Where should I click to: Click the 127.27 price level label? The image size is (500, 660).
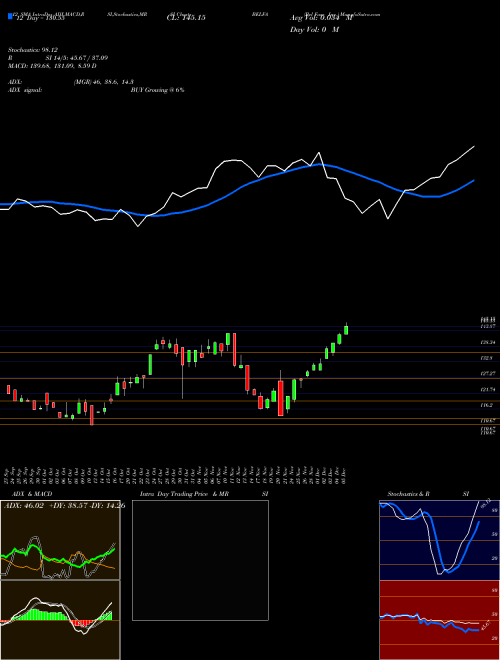(487, 374)
